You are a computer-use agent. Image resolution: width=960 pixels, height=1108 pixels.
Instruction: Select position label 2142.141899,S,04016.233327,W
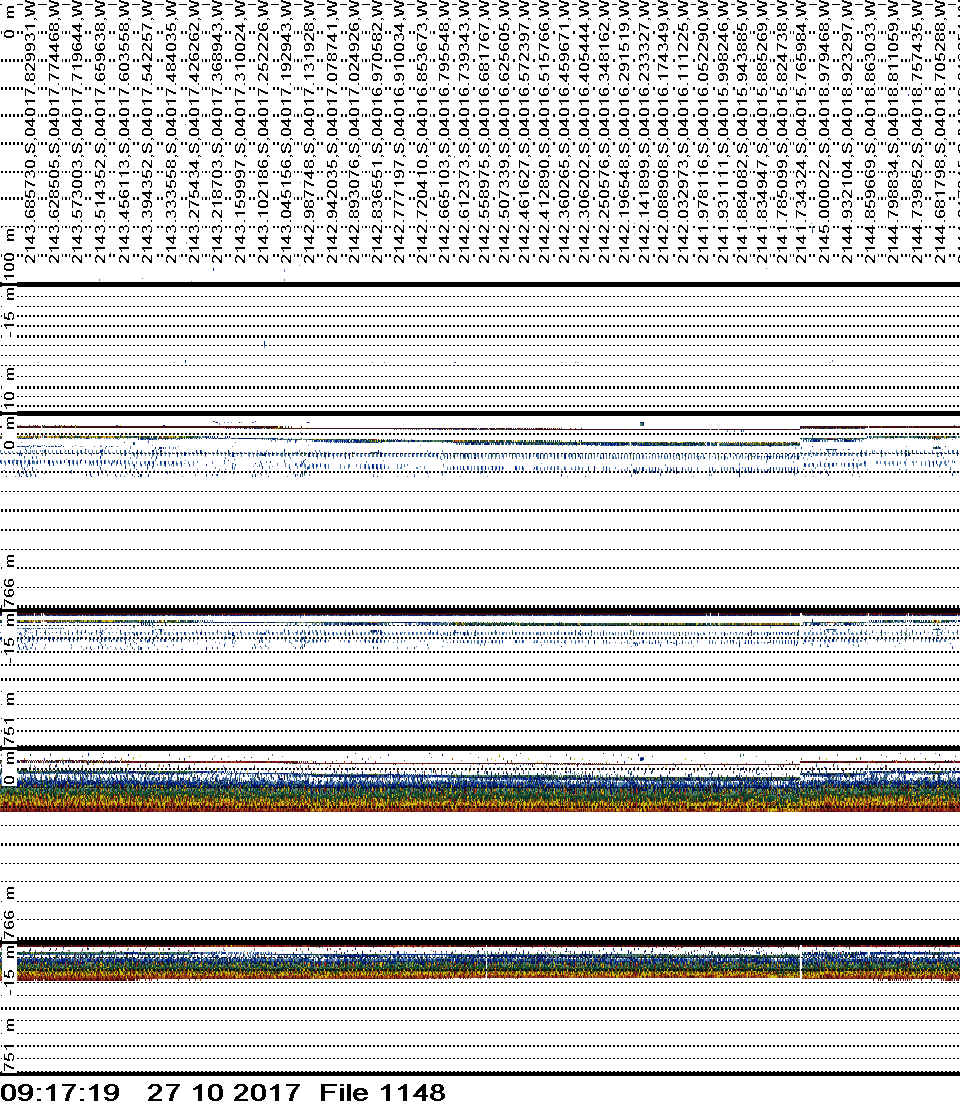click(x=644, y=131)
